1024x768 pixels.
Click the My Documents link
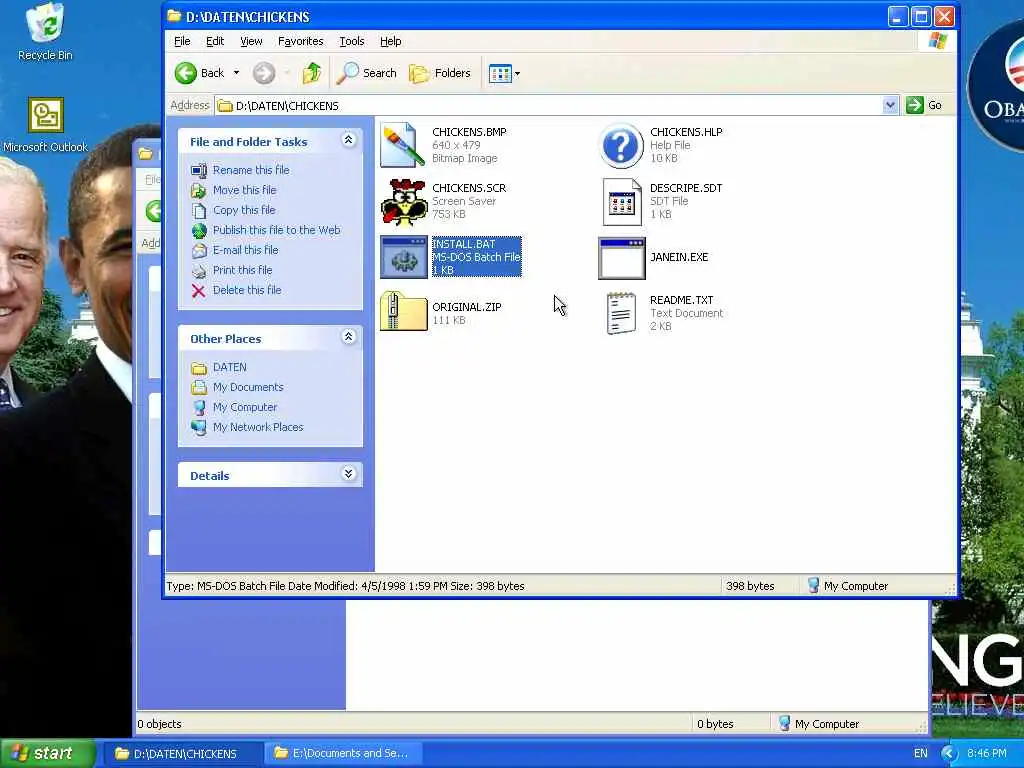coord(248,387)
